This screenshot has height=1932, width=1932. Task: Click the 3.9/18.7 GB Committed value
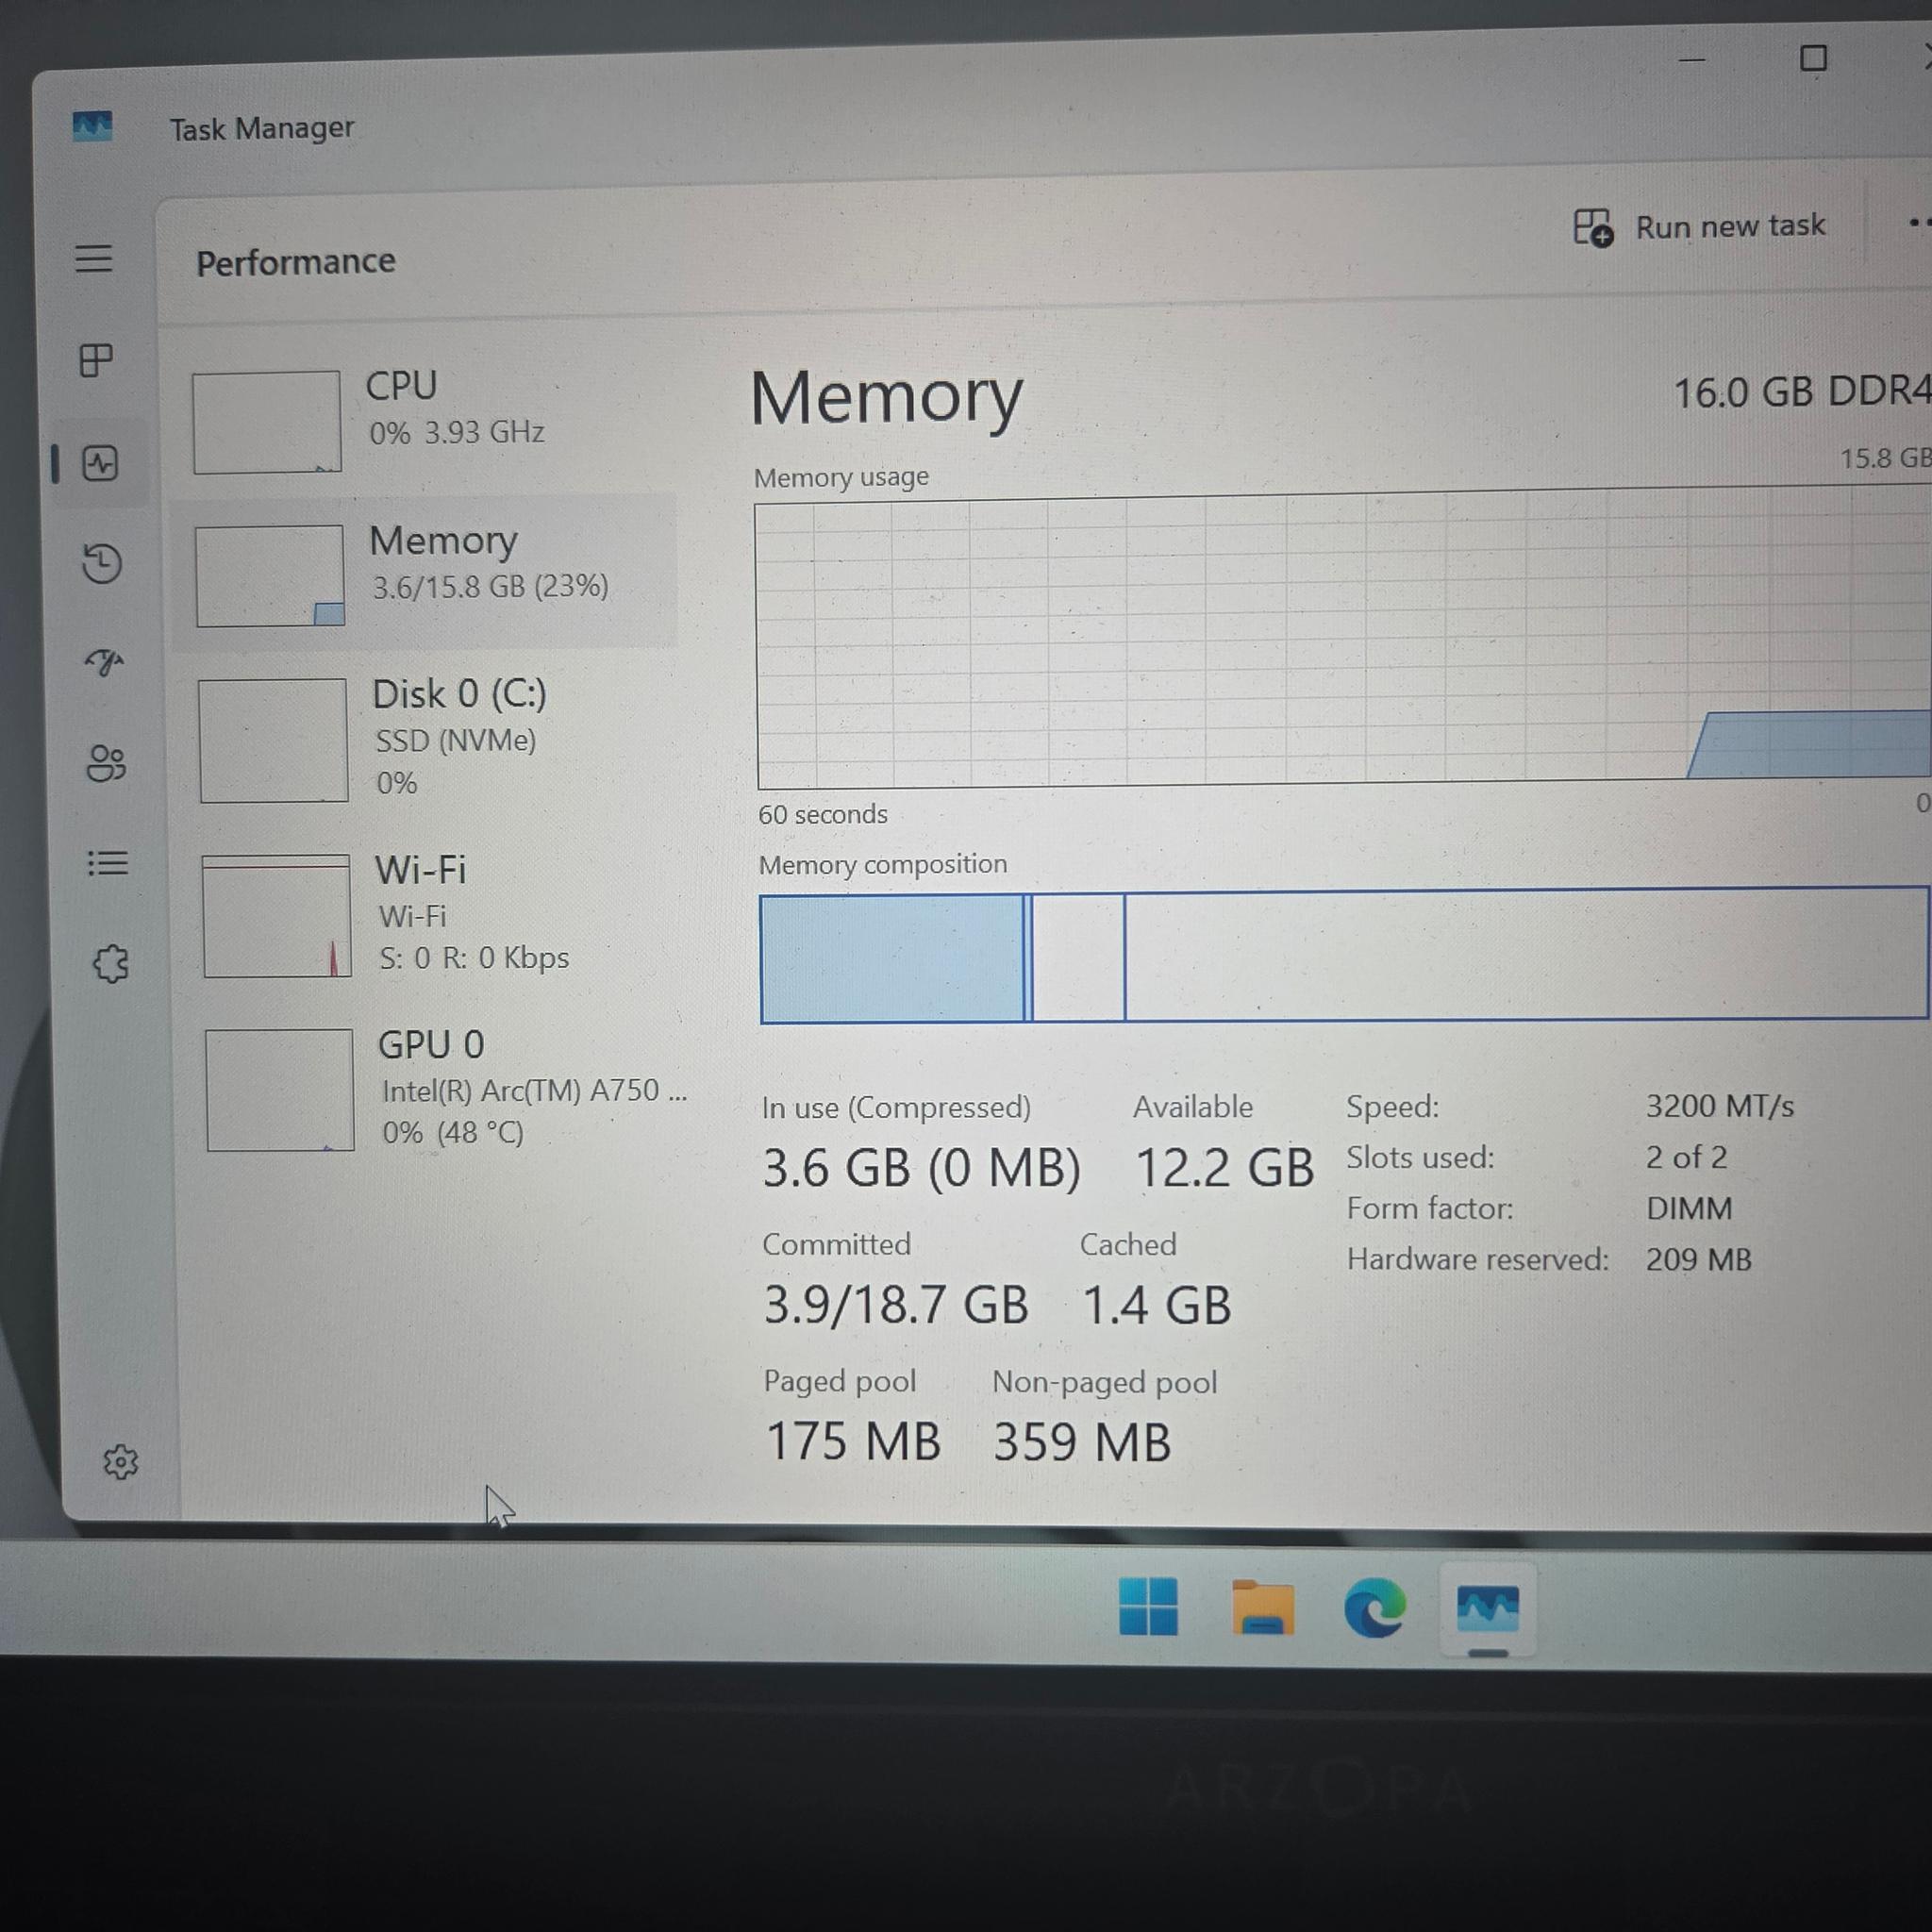[x=896, y=1304]
